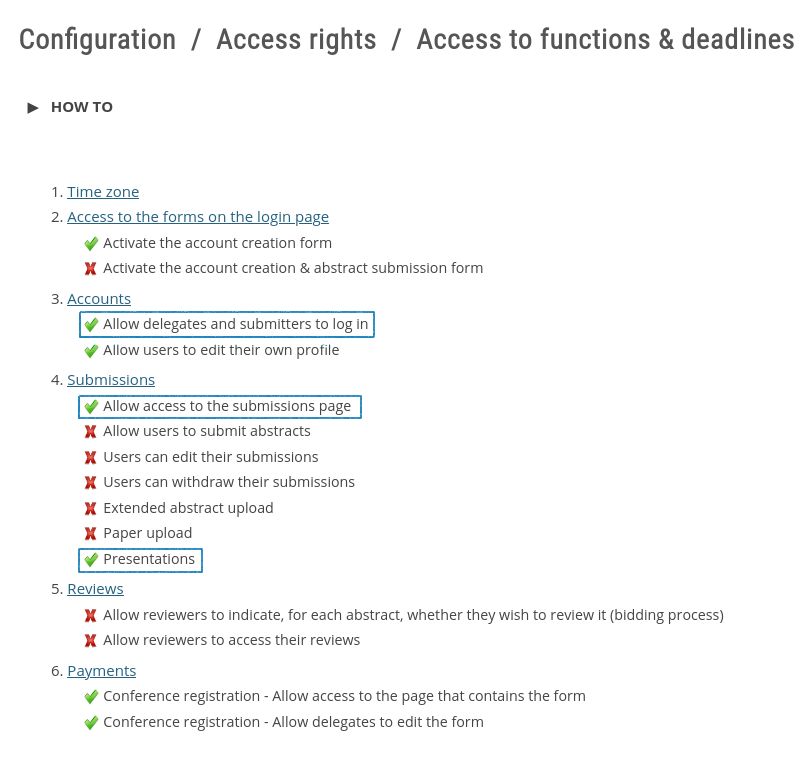Click the 'HOW TO' heading text
Screen dimensions: 811x759
tap(82, 107)
